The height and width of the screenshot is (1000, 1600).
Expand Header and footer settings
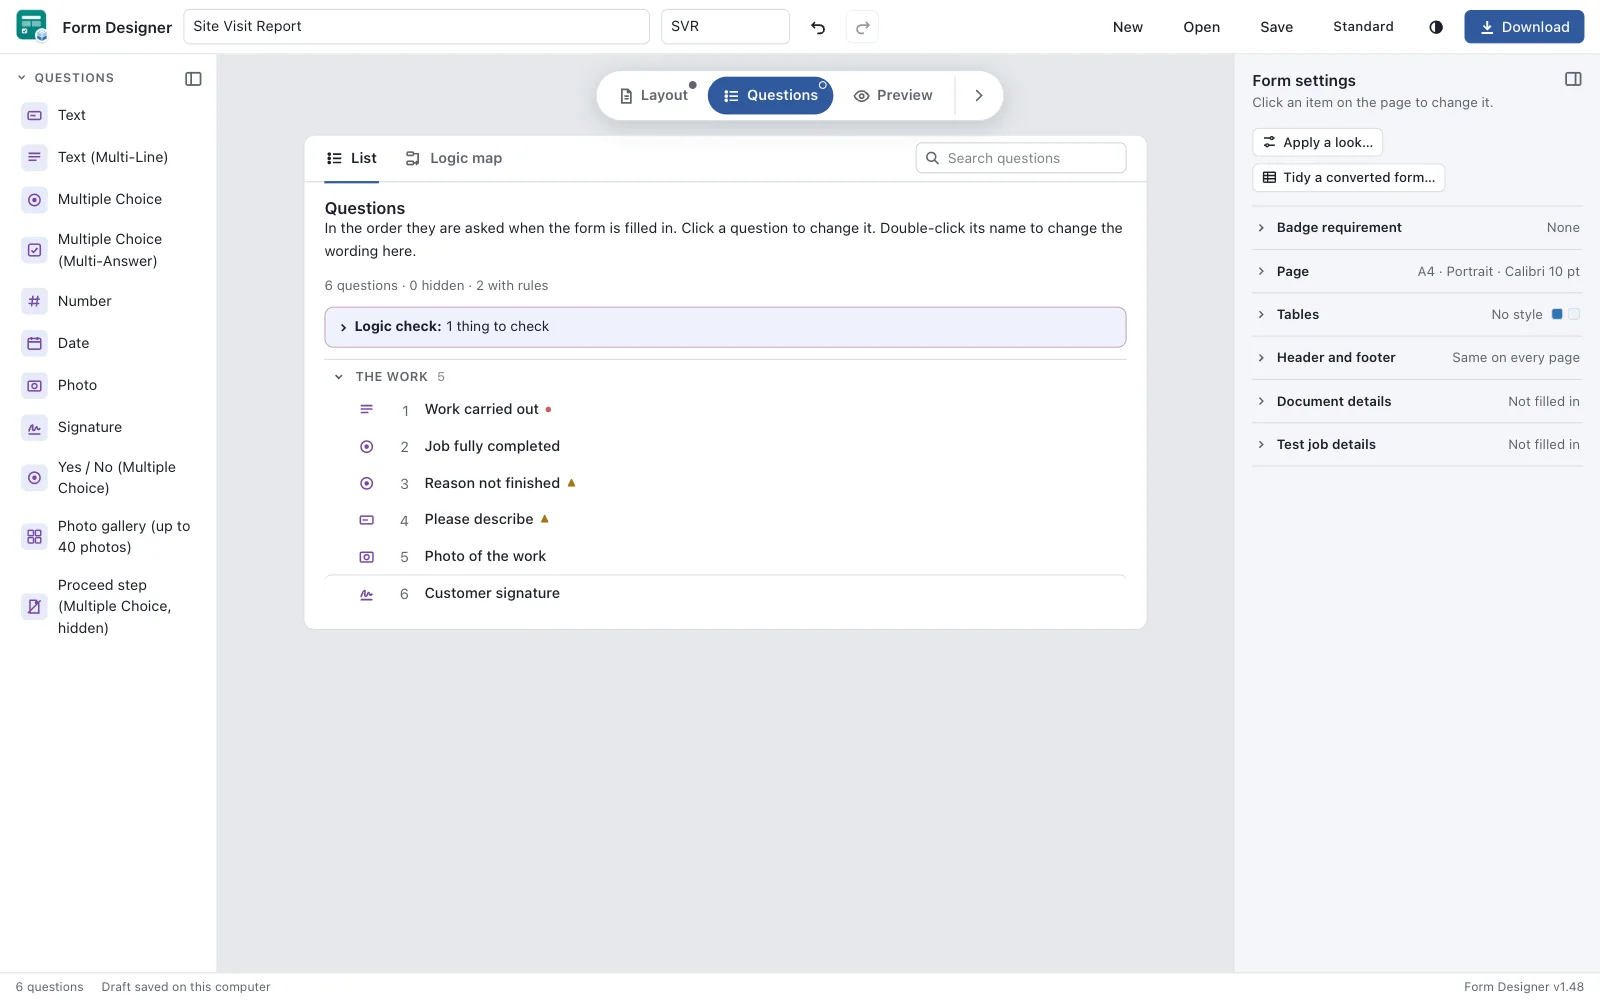tap(1417, 357)
